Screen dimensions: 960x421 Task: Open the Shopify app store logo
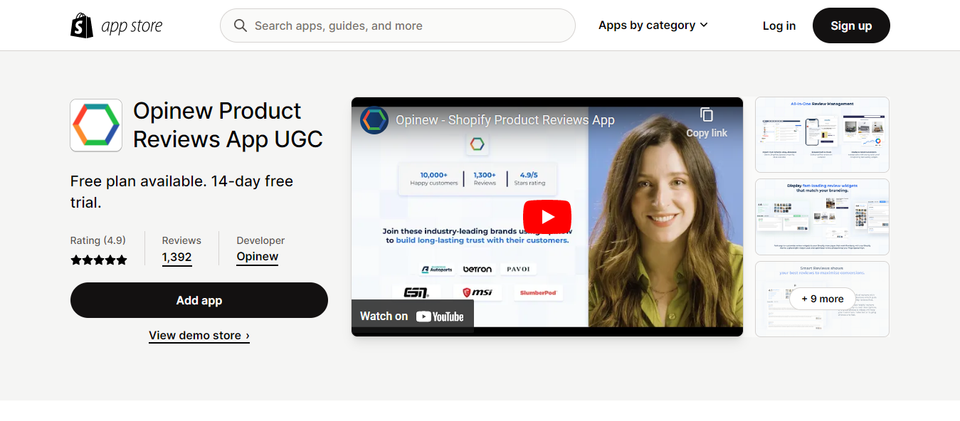coord(116,26)
